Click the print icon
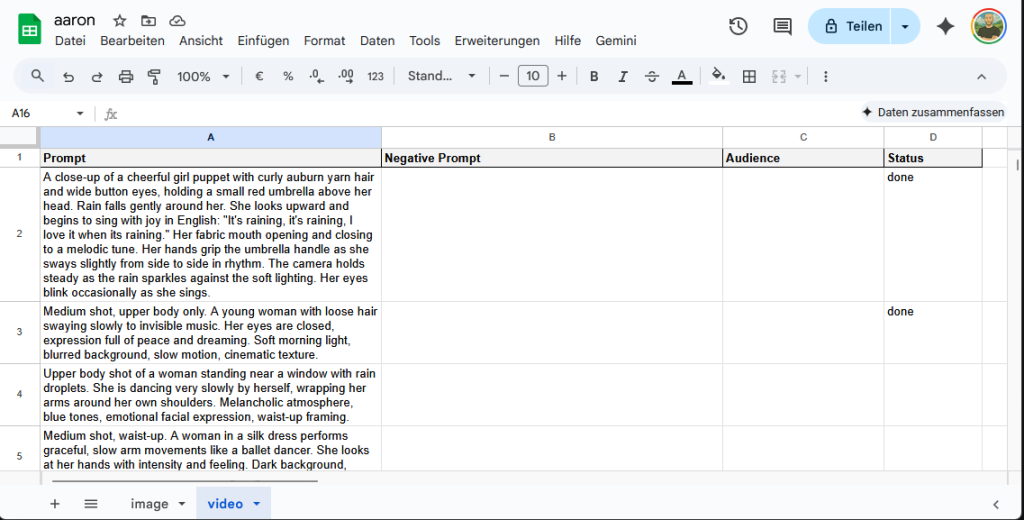 coord(126,76)
